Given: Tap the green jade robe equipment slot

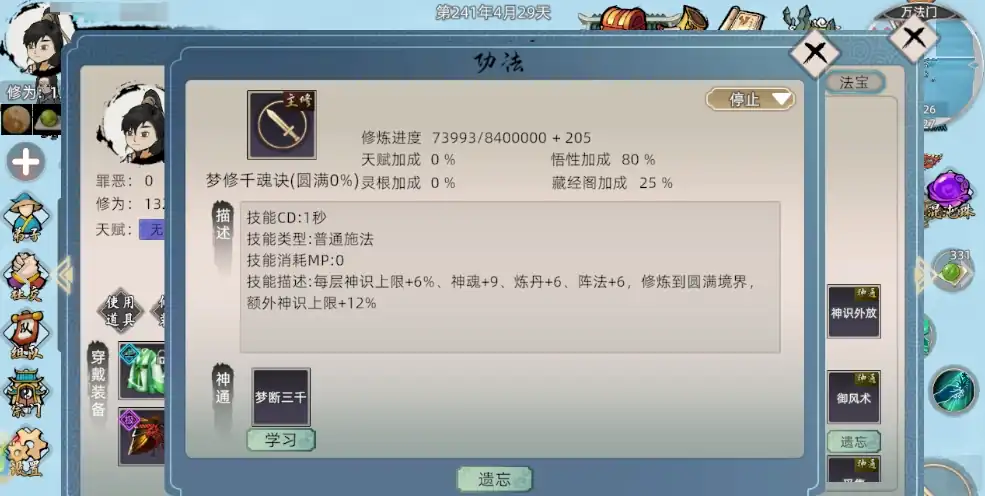Looking at the screenshot, I should tap(142, 370).
